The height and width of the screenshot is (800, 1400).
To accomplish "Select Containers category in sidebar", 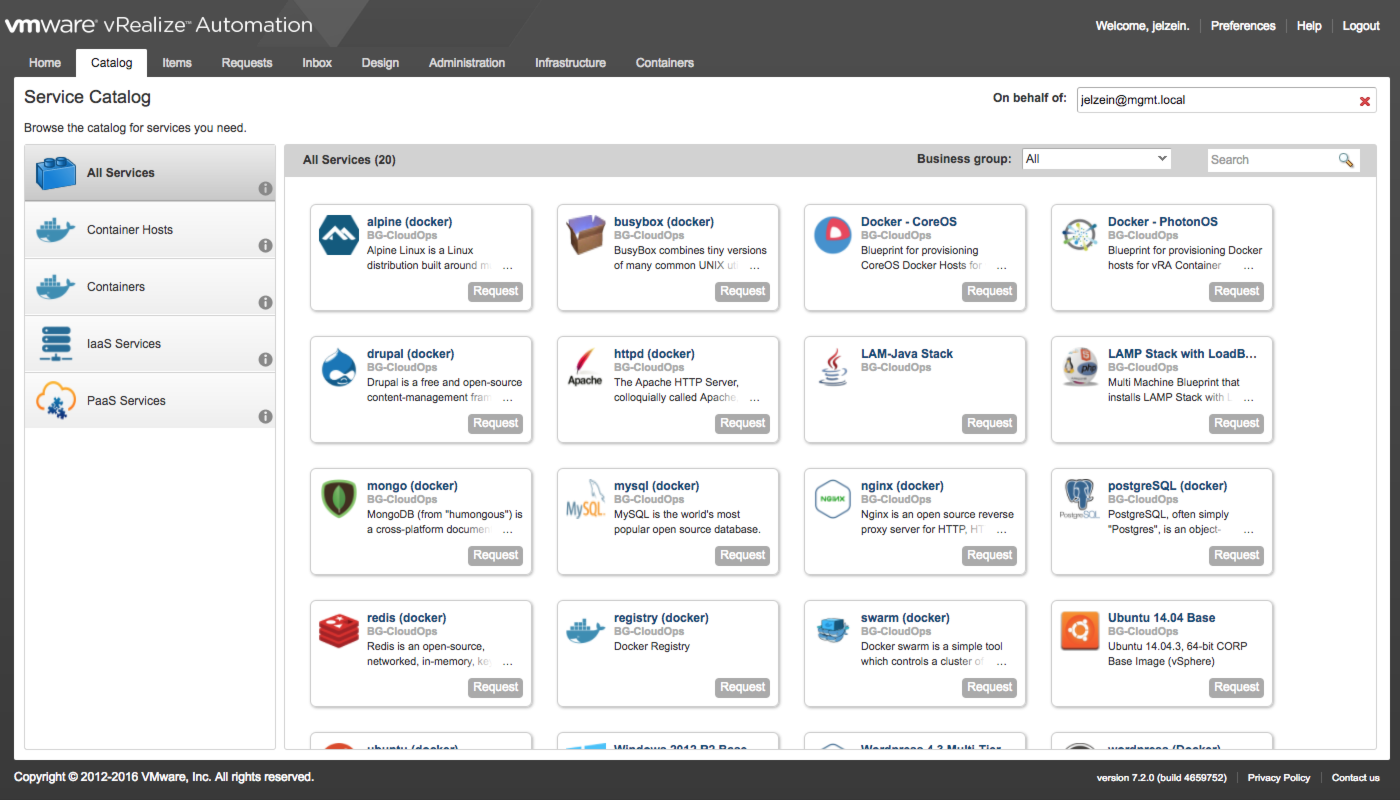I will click(150, 287).
